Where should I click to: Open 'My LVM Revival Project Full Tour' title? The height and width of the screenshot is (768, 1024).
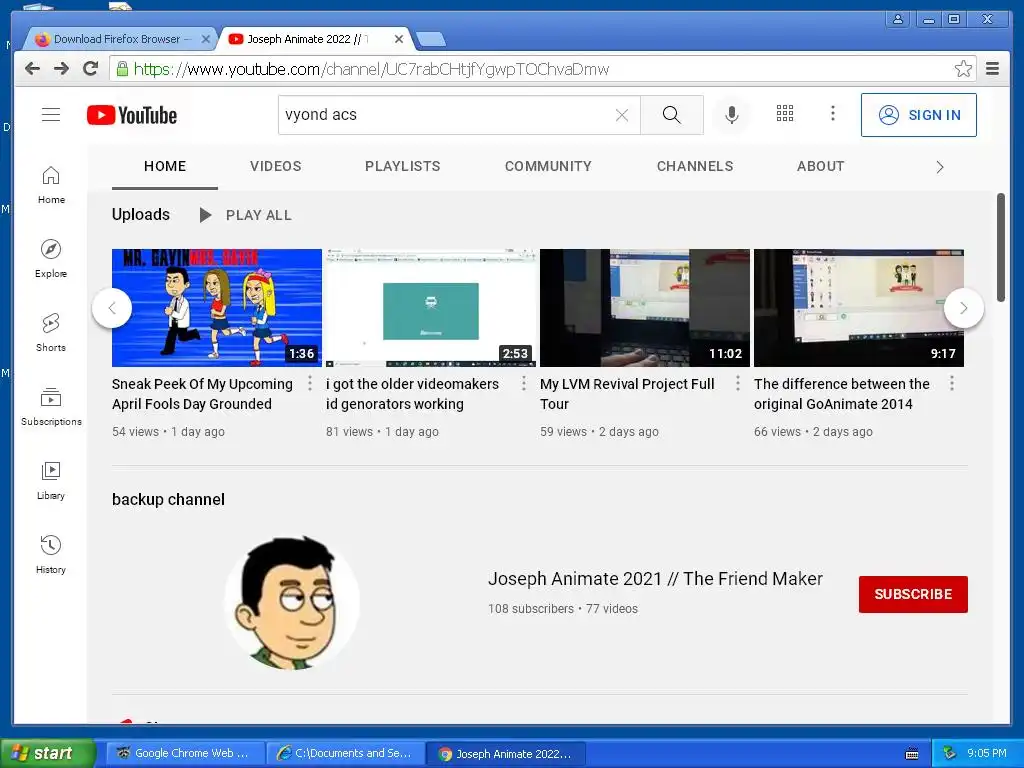point(627,394)
